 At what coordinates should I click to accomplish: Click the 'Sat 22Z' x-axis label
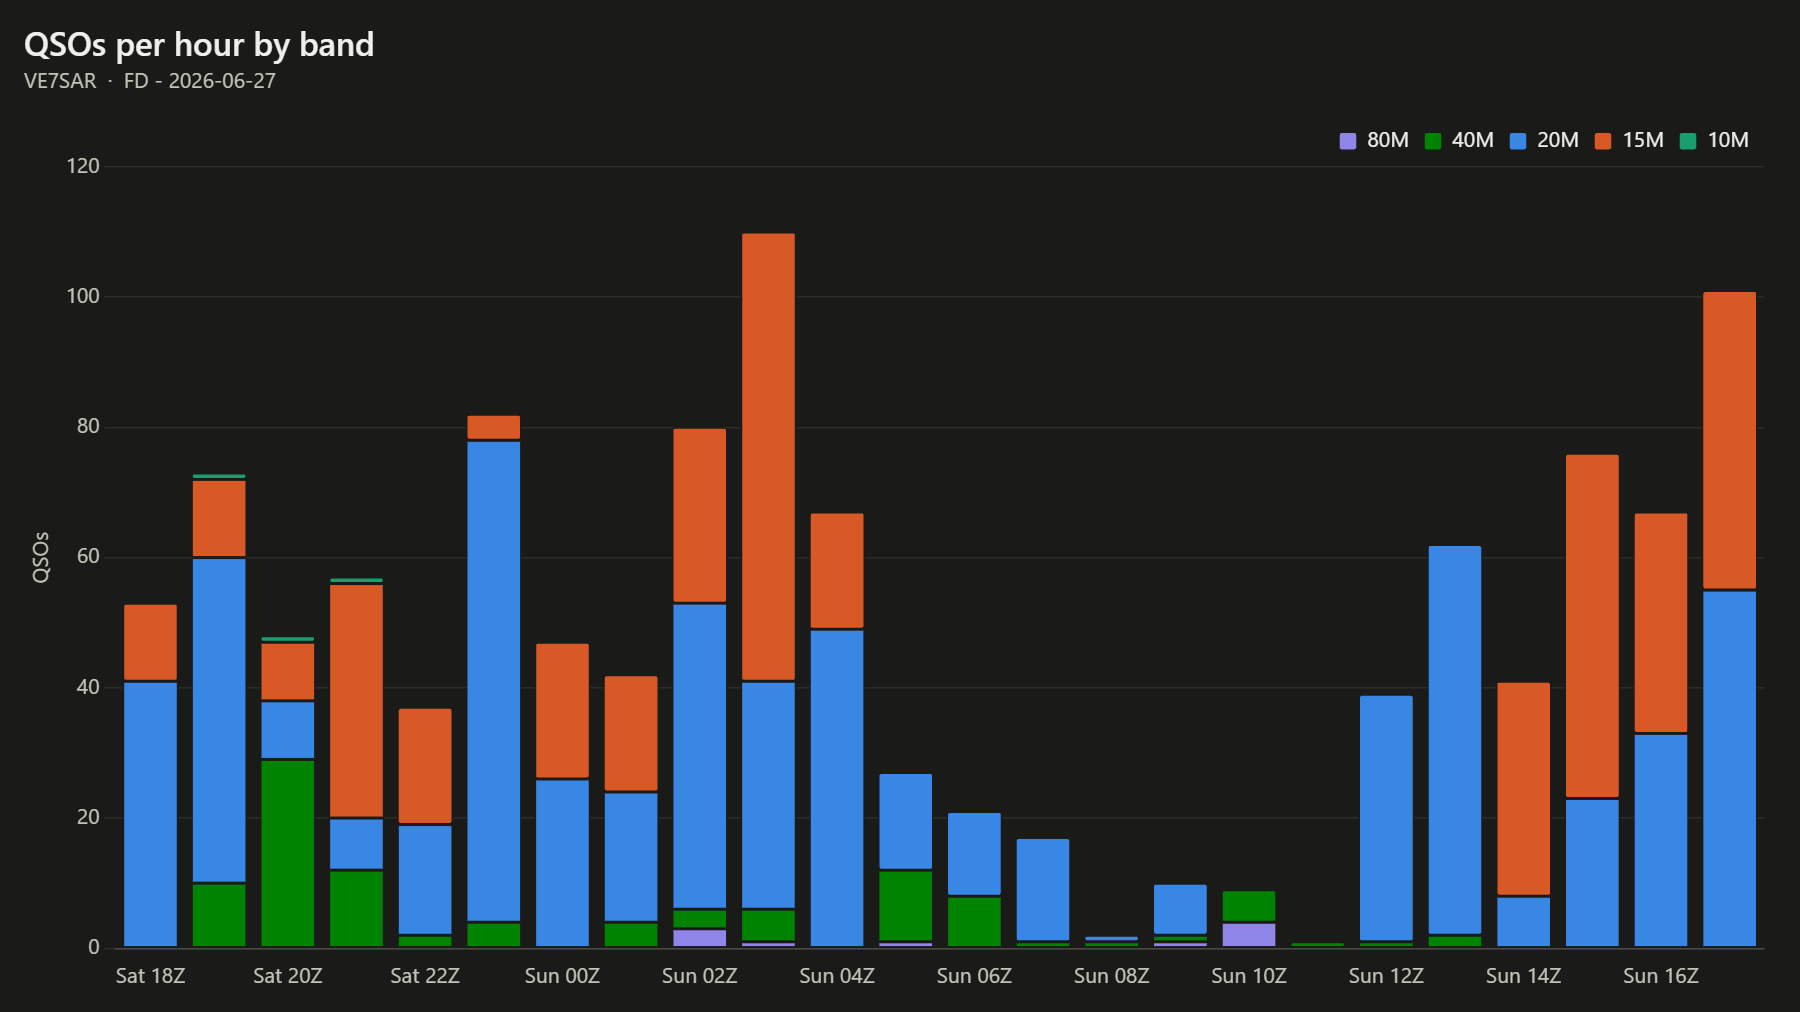tap(425, 976)
